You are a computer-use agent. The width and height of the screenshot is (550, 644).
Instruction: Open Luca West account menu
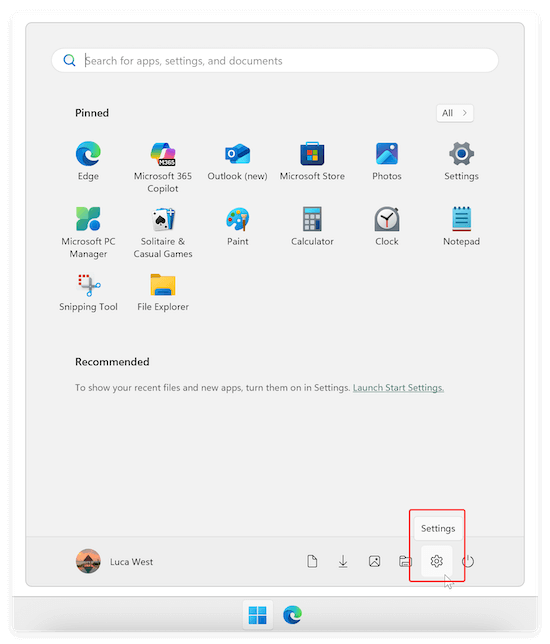tap(114, 561)
